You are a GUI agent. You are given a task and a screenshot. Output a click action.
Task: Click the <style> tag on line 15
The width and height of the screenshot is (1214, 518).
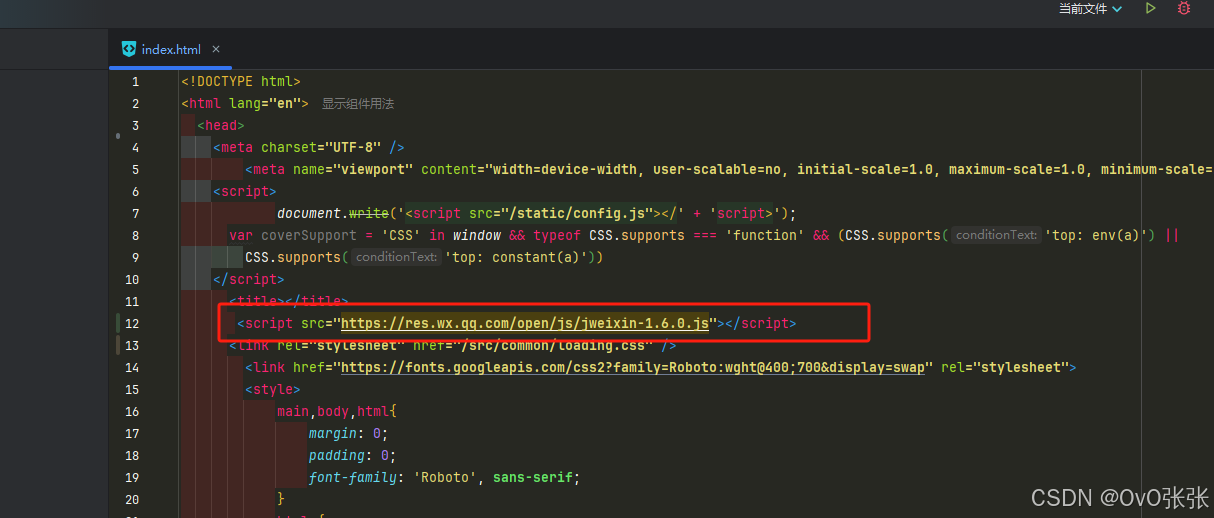[x=273, y=389]
